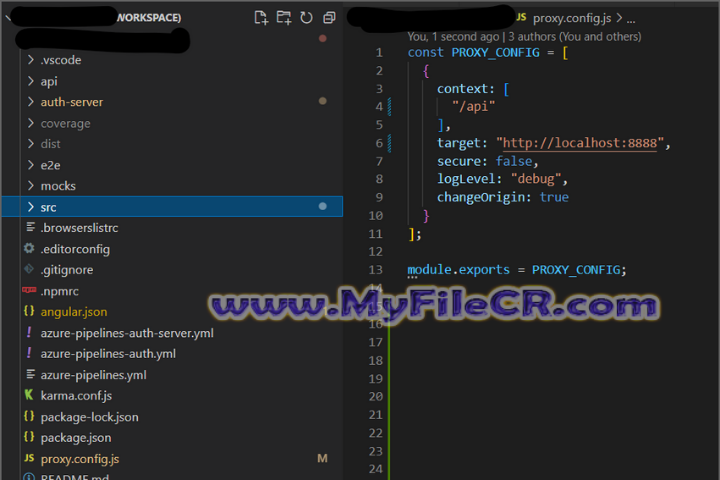The height and width of the screenshot is (480, 720).
Task: Click the New File icon in explorer header
Action: pos(261,18)
